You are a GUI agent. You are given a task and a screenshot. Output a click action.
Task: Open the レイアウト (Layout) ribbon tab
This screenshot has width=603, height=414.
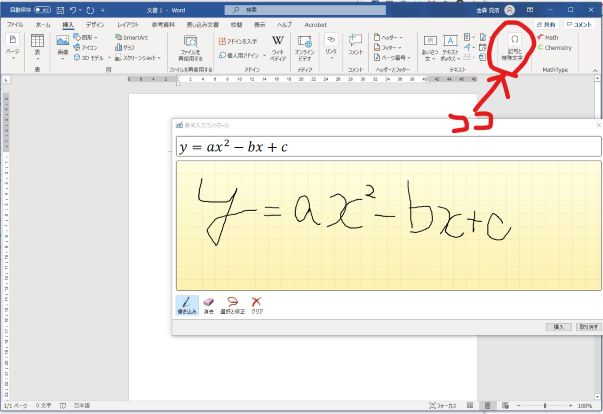[x=128, y=23]
